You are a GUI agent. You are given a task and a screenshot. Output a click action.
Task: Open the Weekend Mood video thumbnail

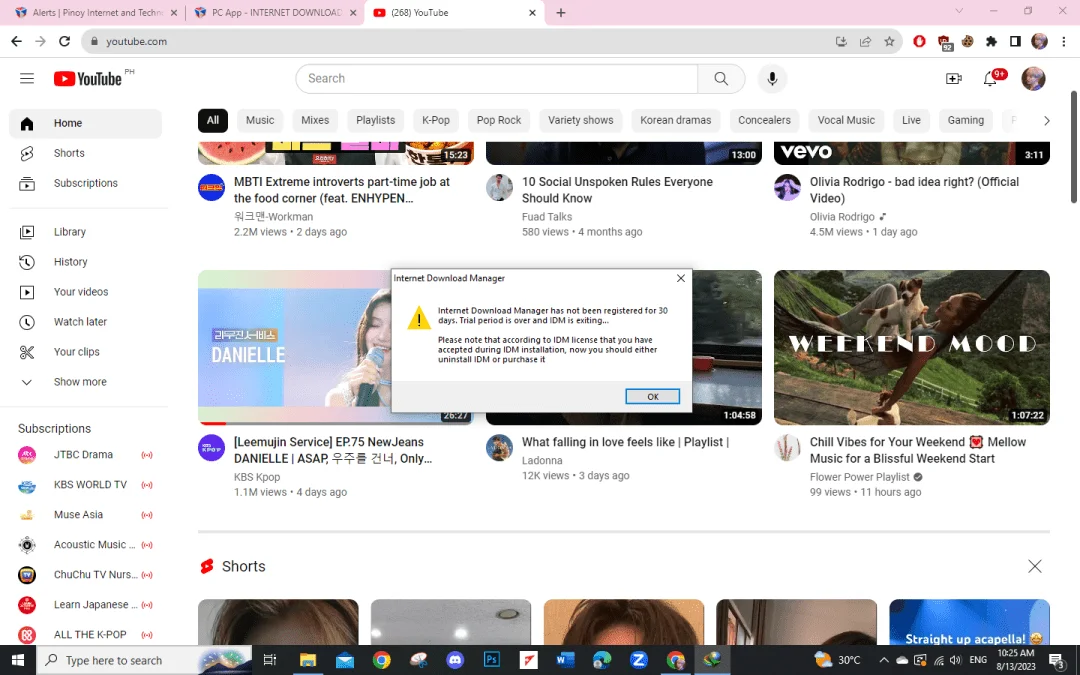click(x=911, y=347)
